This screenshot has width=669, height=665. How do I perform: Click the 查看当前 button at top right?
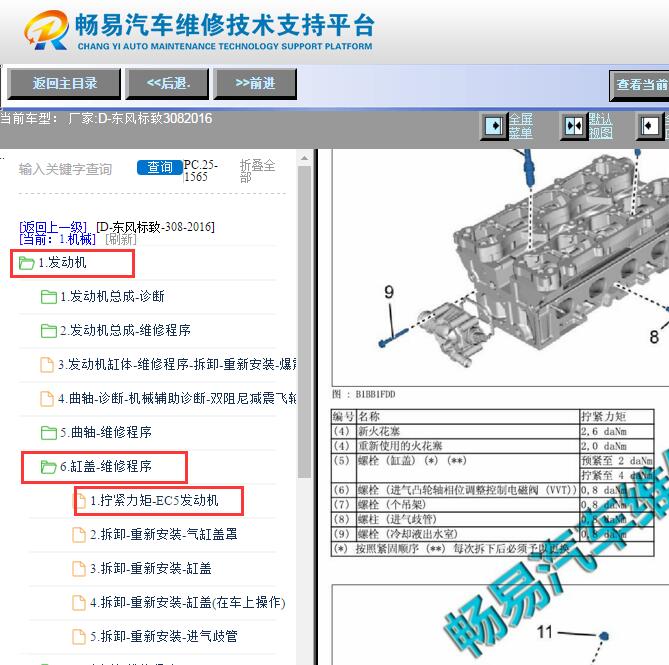(x=640, y=85)
